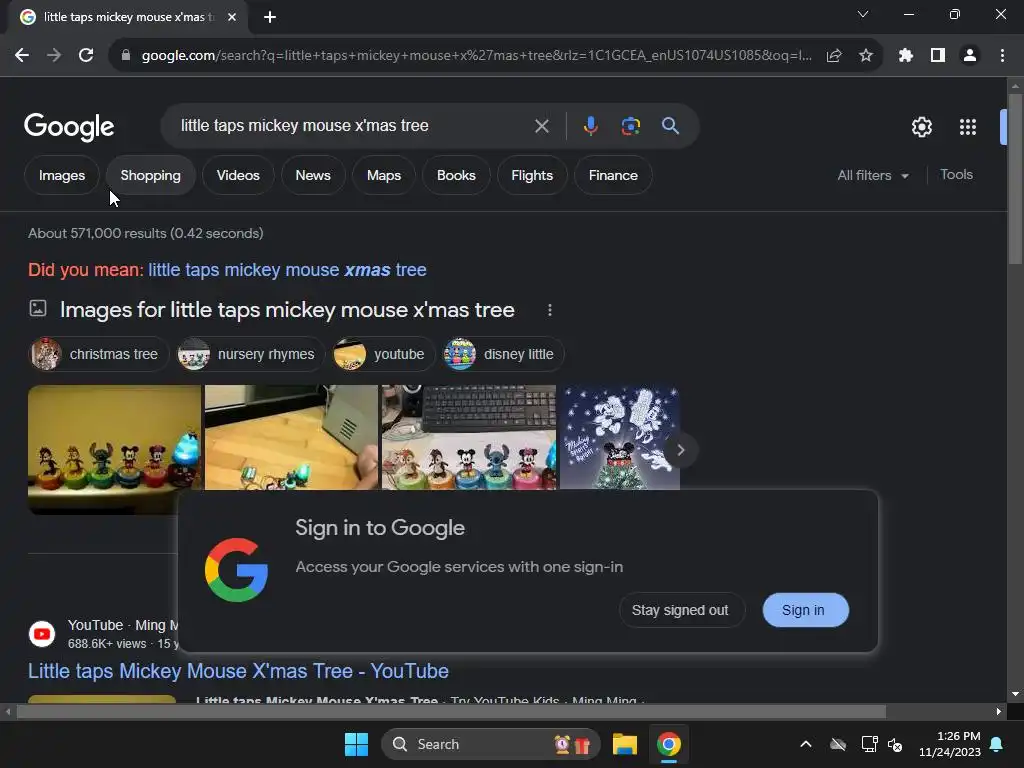Switch to the Books filter
Screen dimensions: 1024x768
456,175
